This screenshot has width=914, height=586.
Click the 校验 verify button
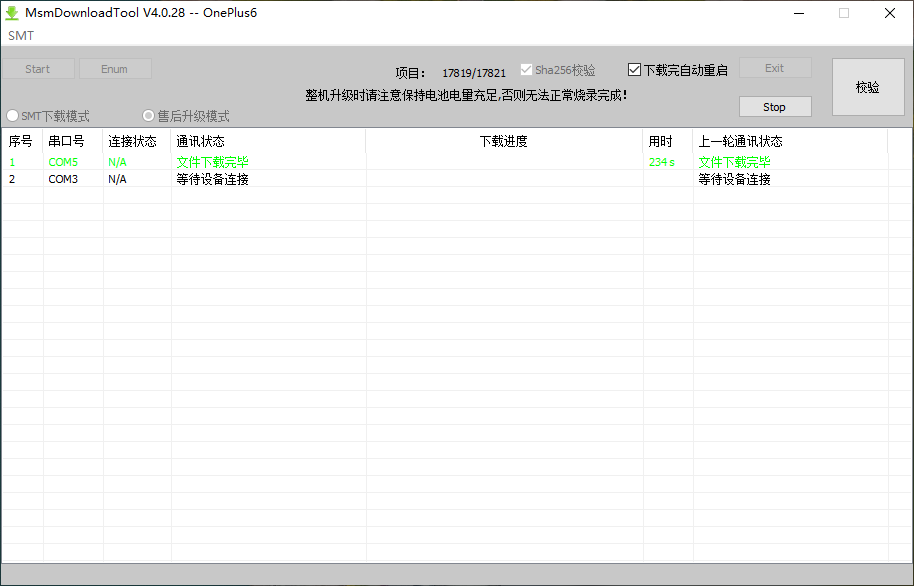coord(868,87)
